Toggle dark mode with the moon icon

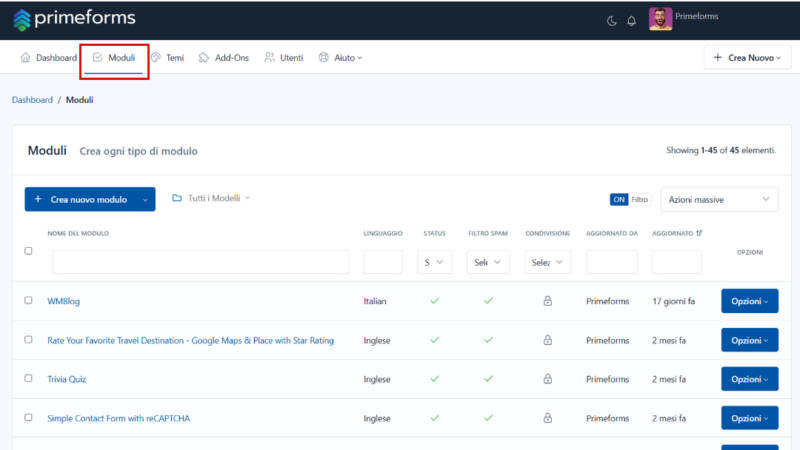click(x=611, y=21)
